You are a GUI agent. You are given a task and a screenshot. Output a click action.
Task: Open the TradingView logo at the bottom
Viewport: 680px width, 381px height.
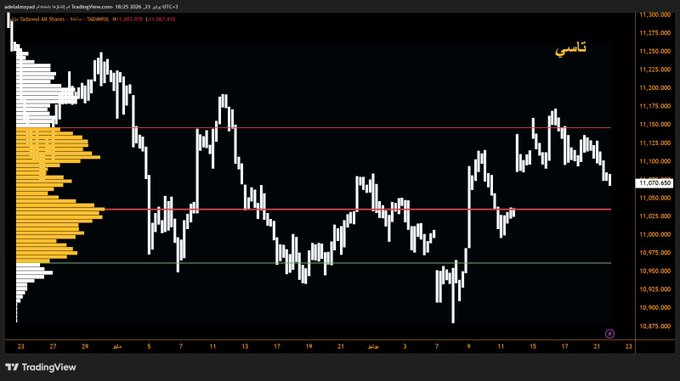pyautogui.click(x=41, y=367)
